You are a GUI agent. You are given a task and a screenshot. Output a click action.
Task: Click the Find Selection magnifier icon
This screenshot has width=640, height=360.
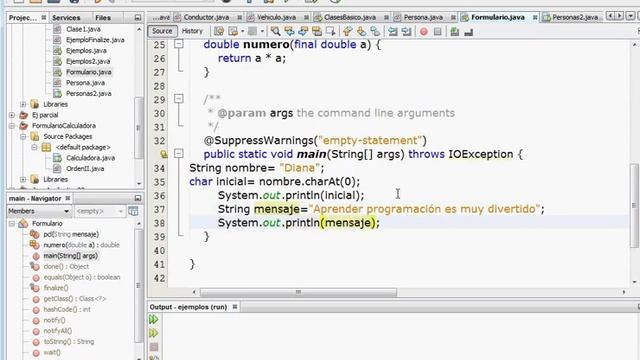276,31
